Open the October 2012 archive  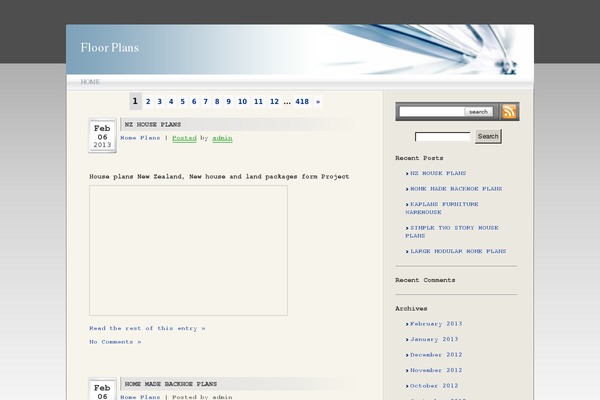tap(434, 386)
